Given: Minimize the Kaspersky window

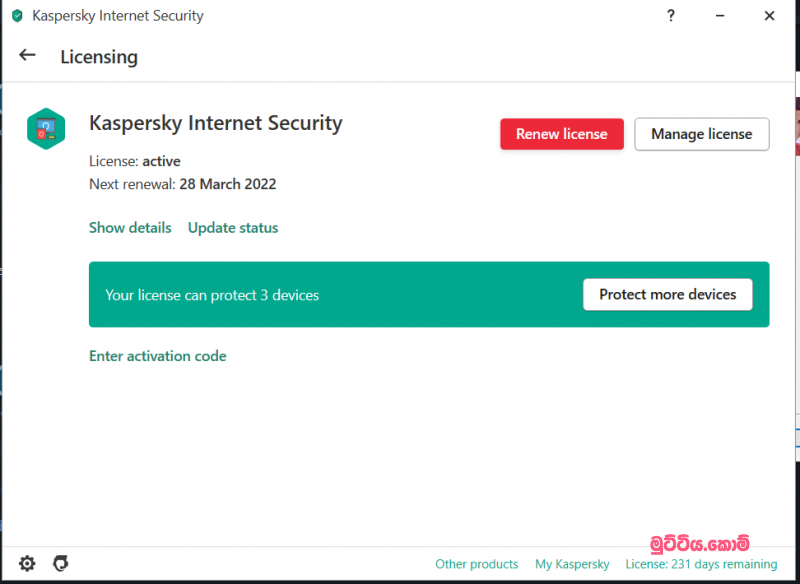Looking at the screenshot, I should click(718, 16).
